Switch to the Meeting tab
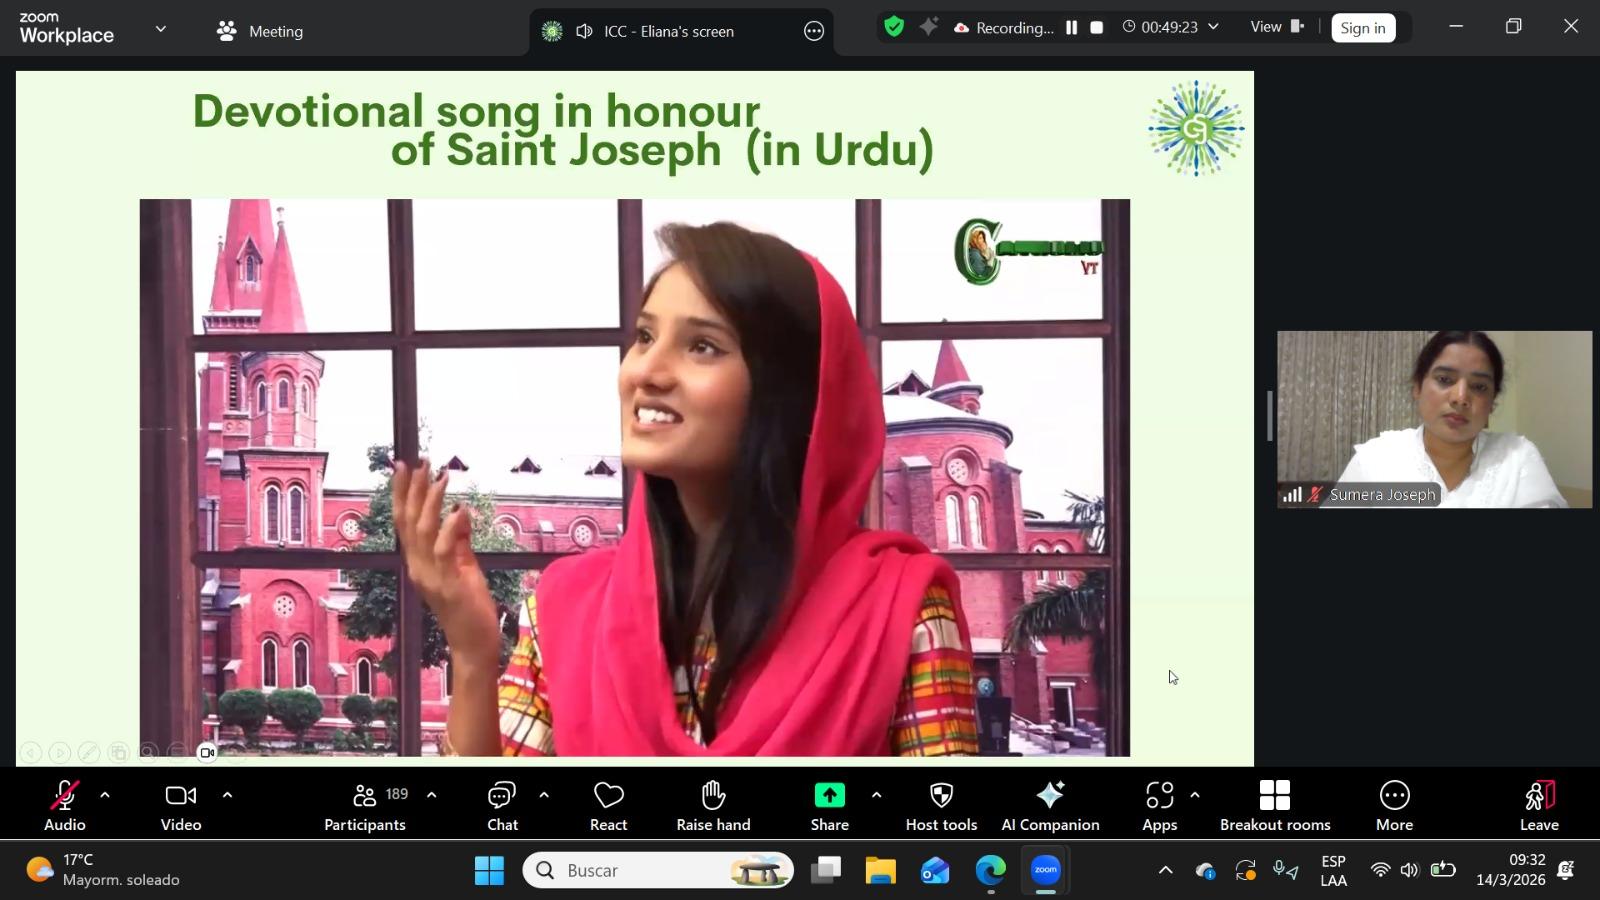 (260, 31)
